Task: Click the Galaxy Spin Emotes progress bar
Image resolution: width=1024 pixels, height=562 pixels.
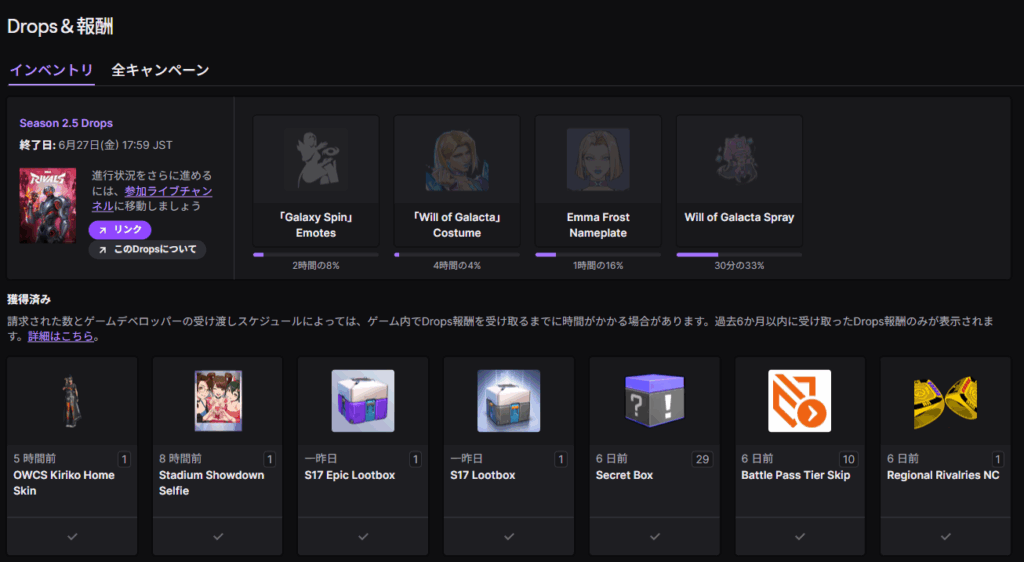Action: [316, 255]
